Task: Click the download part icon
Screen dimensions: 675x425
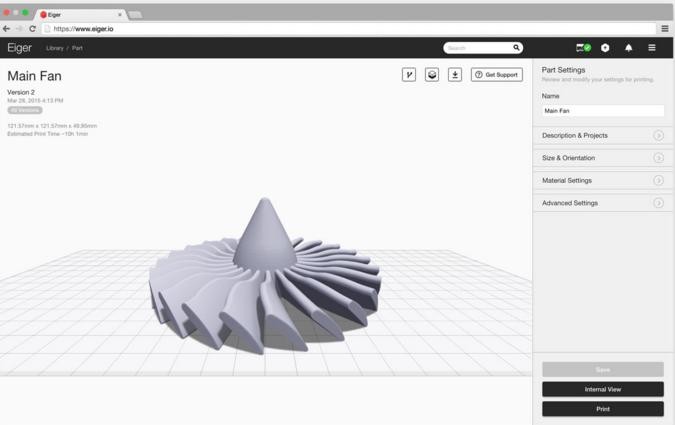Action: (455, 75)
